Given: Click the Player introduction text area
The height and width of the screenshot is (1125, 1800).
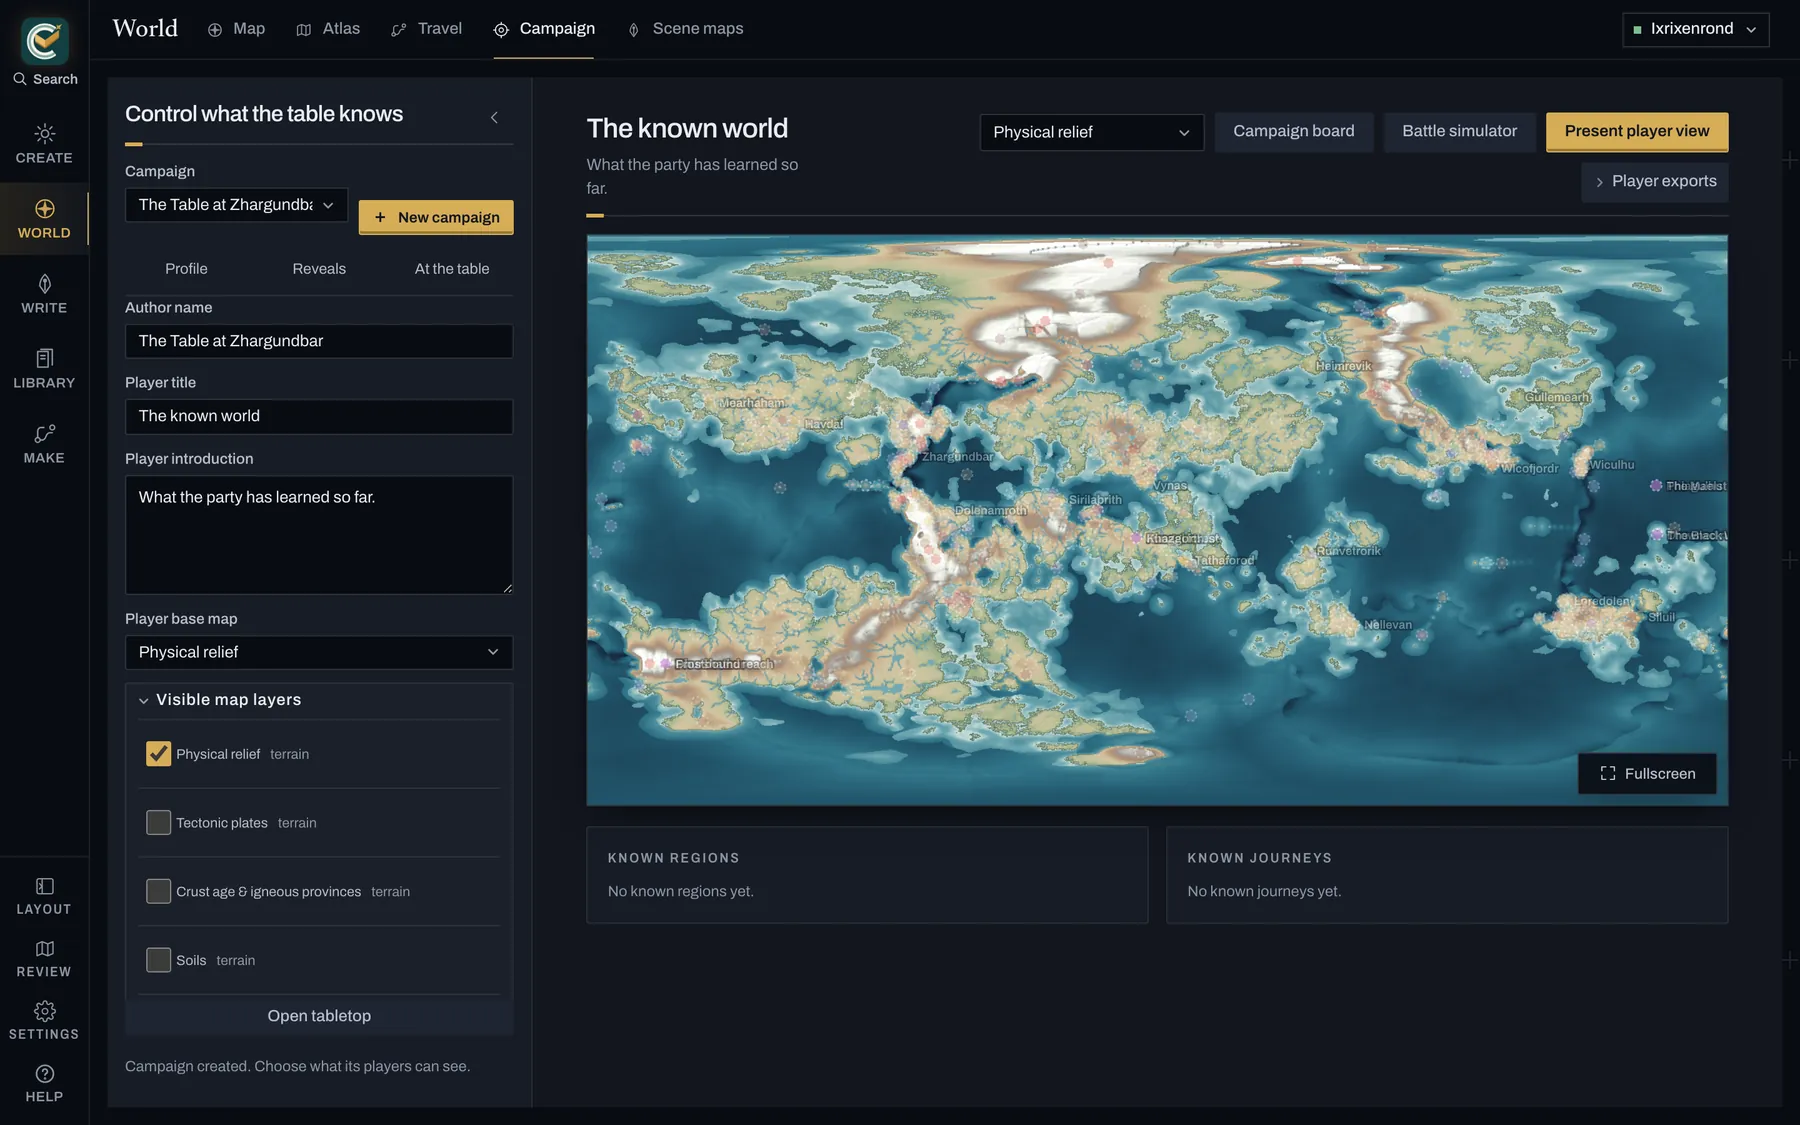Looking at the screenshot, I should click(319, 535).
